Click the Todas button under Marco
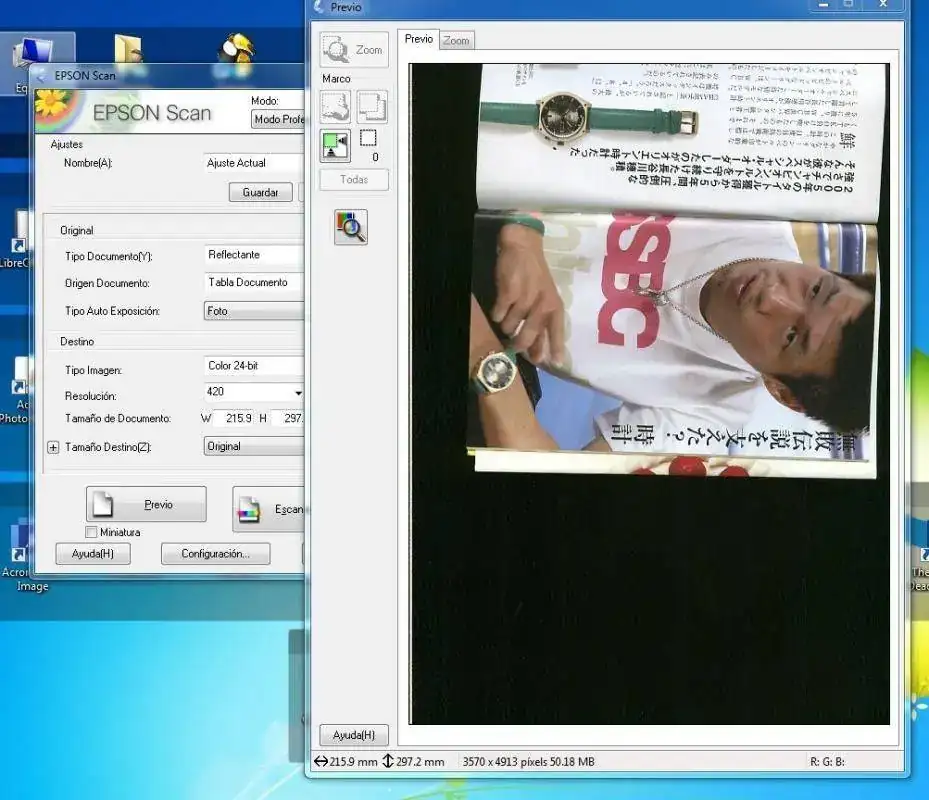Image resolution: width=929 pixels, height=800 pixels. click(354, 180)
